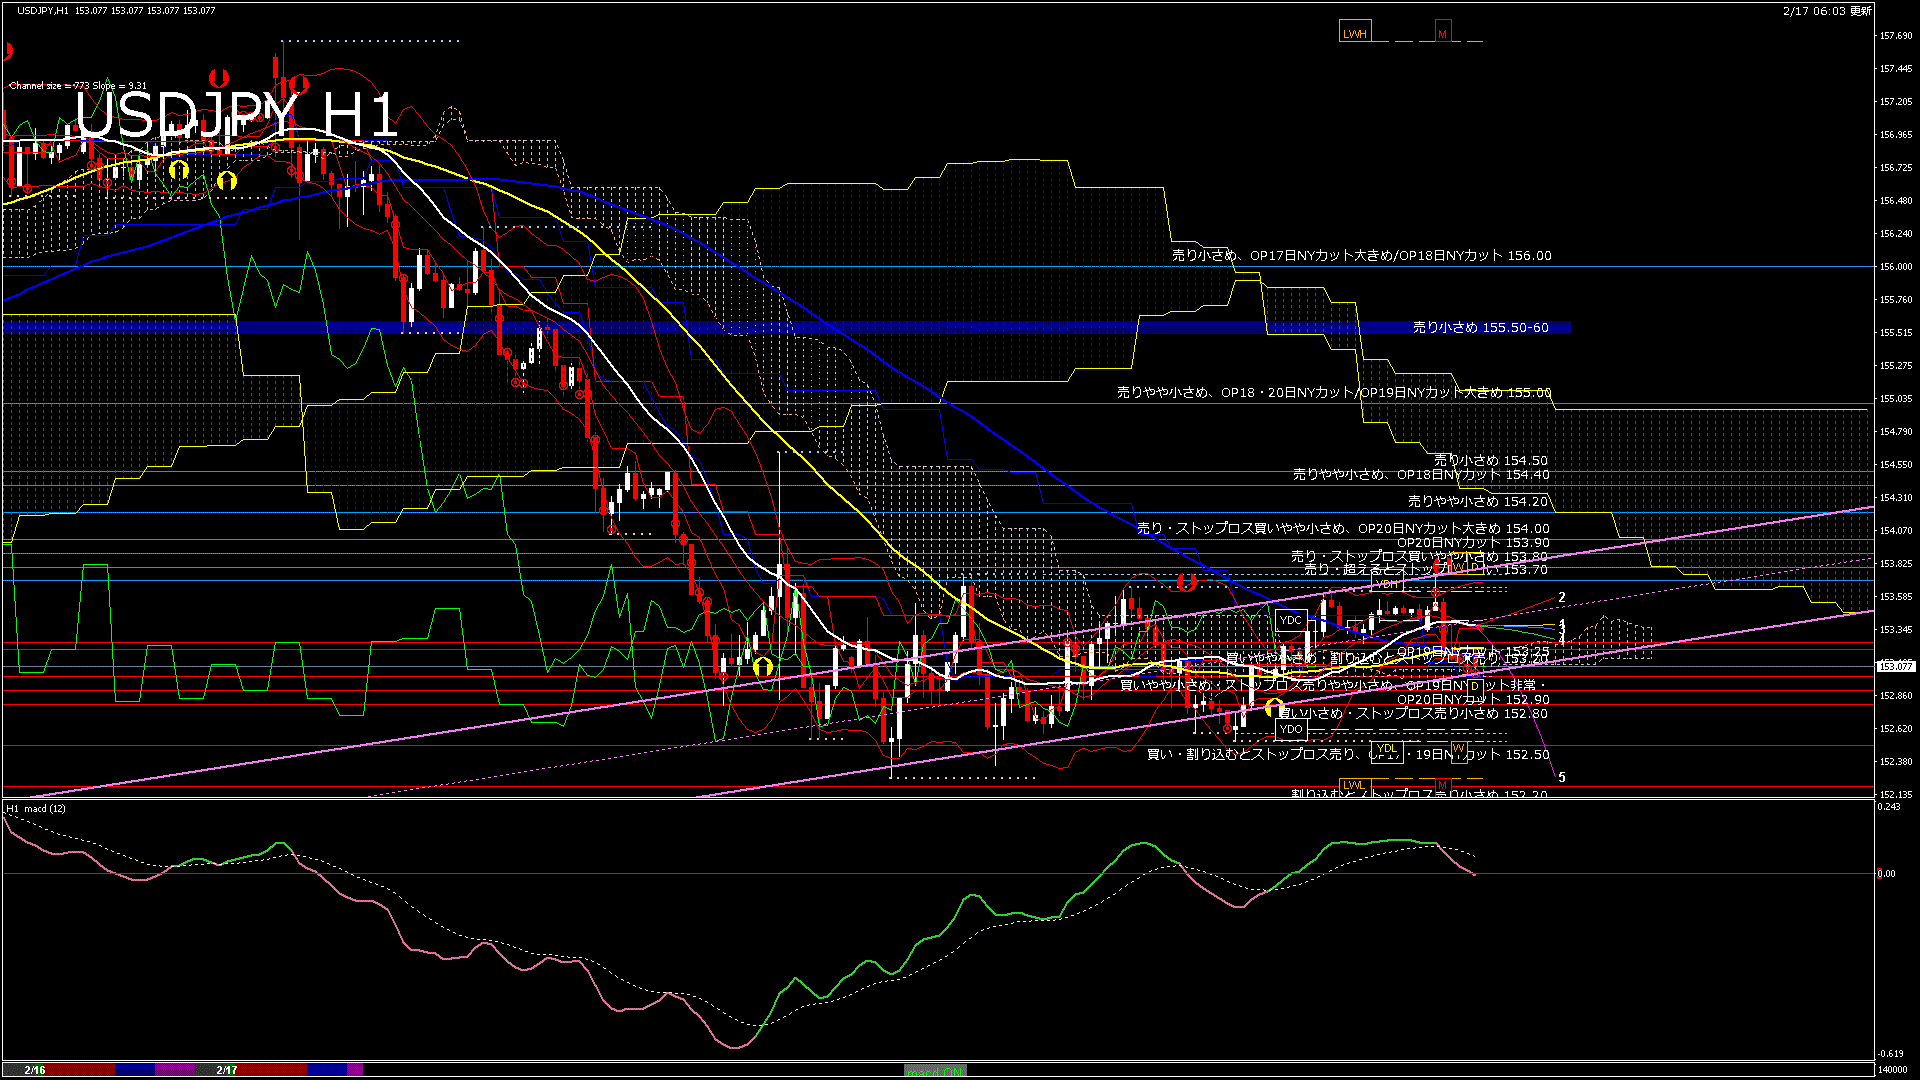Click the H1 macd (12) indicator label
The image size is (1920, 1080).
[x=36, y=808]
